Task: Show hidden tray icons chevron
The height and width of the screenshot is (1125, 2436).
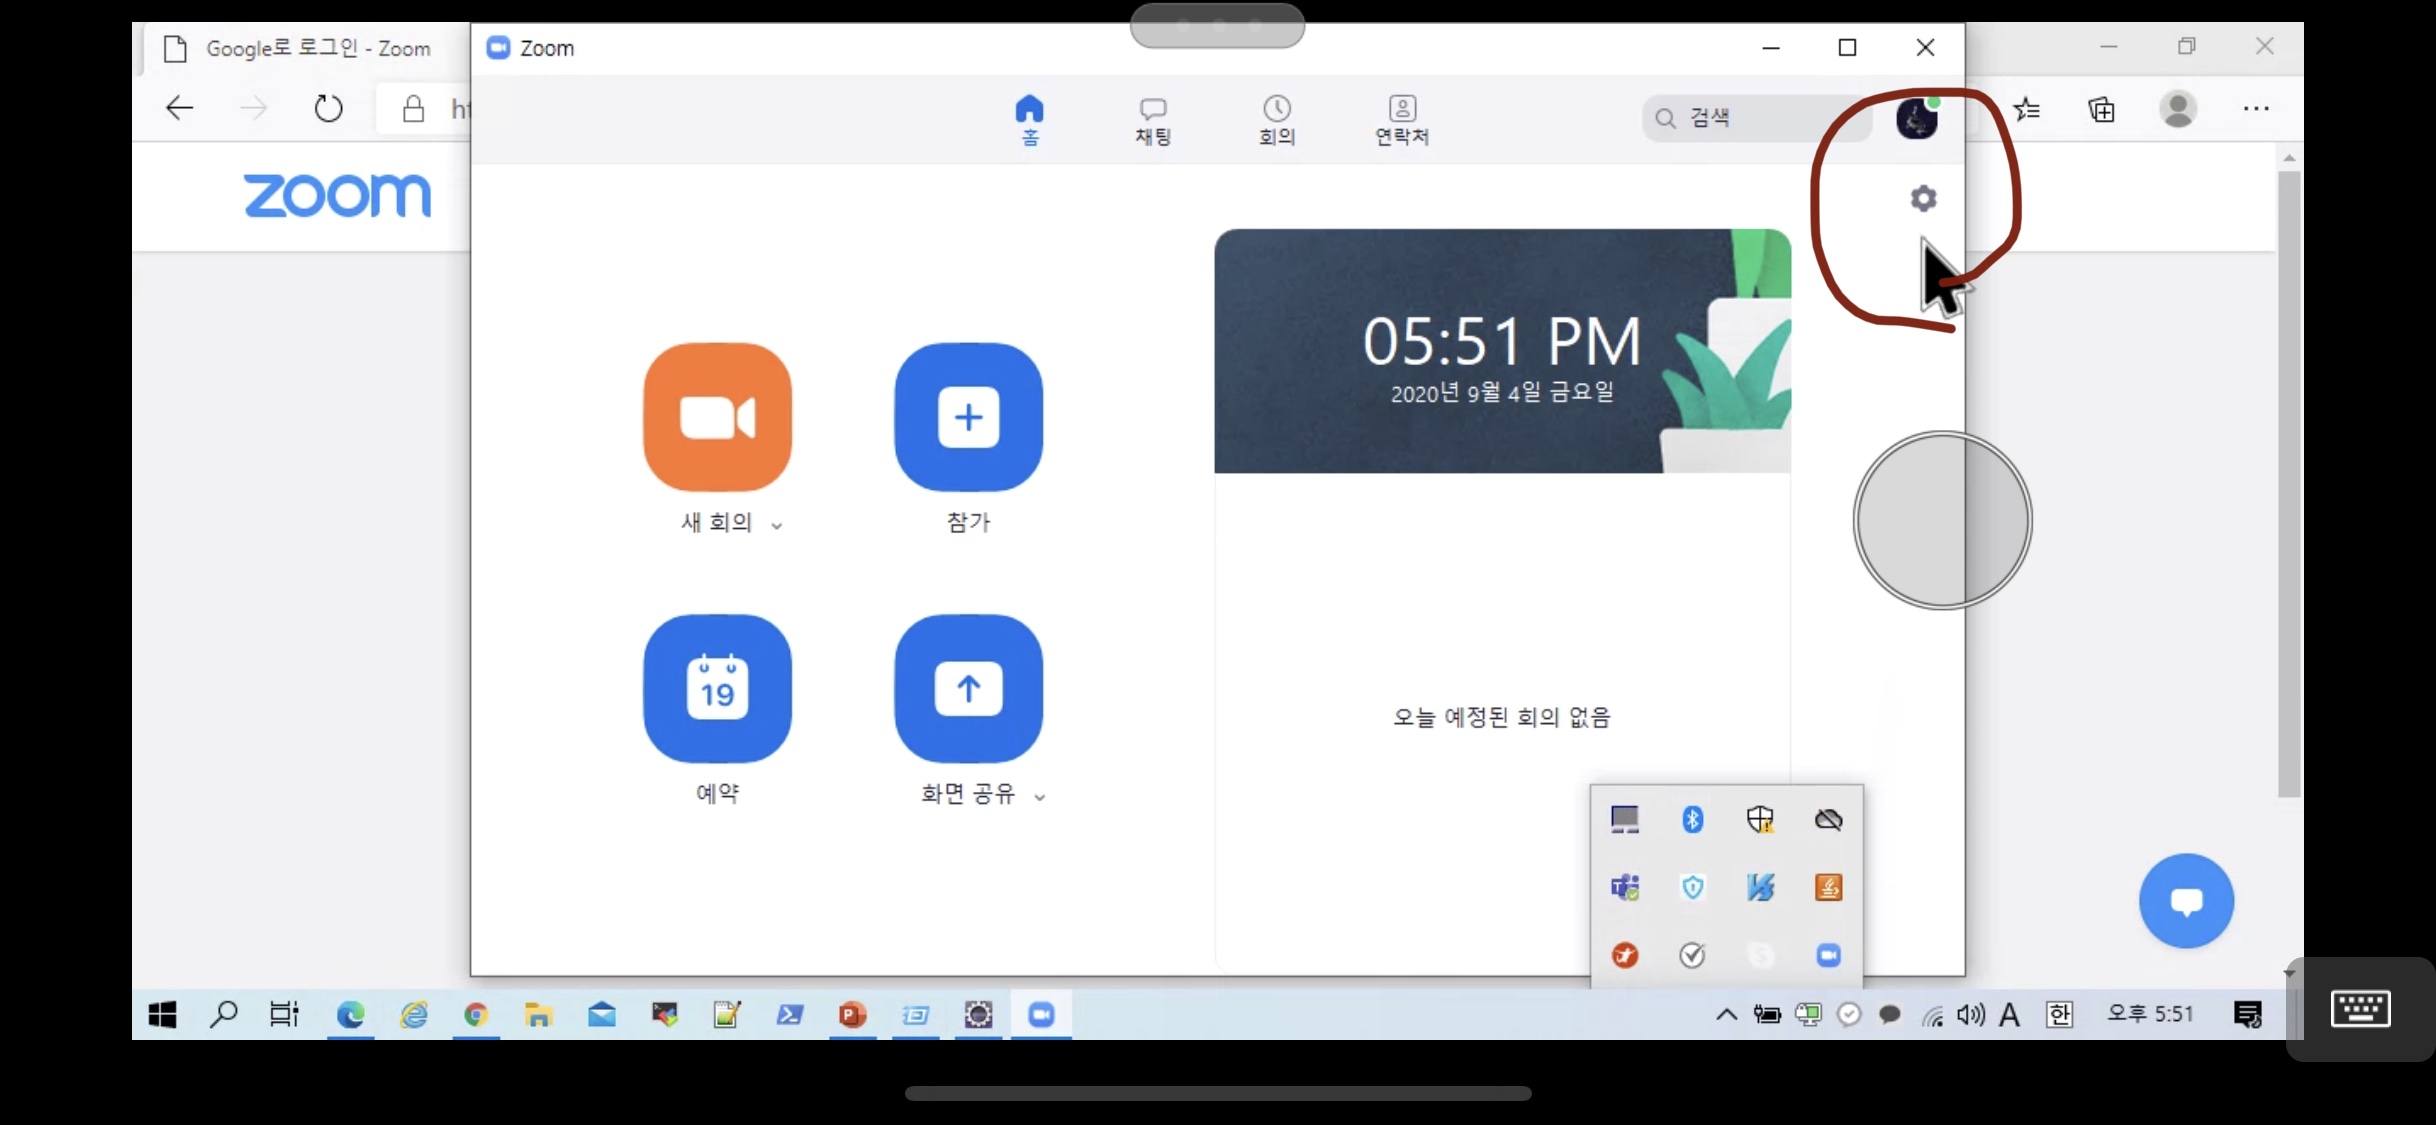Action: [x=1726, y=1014]
